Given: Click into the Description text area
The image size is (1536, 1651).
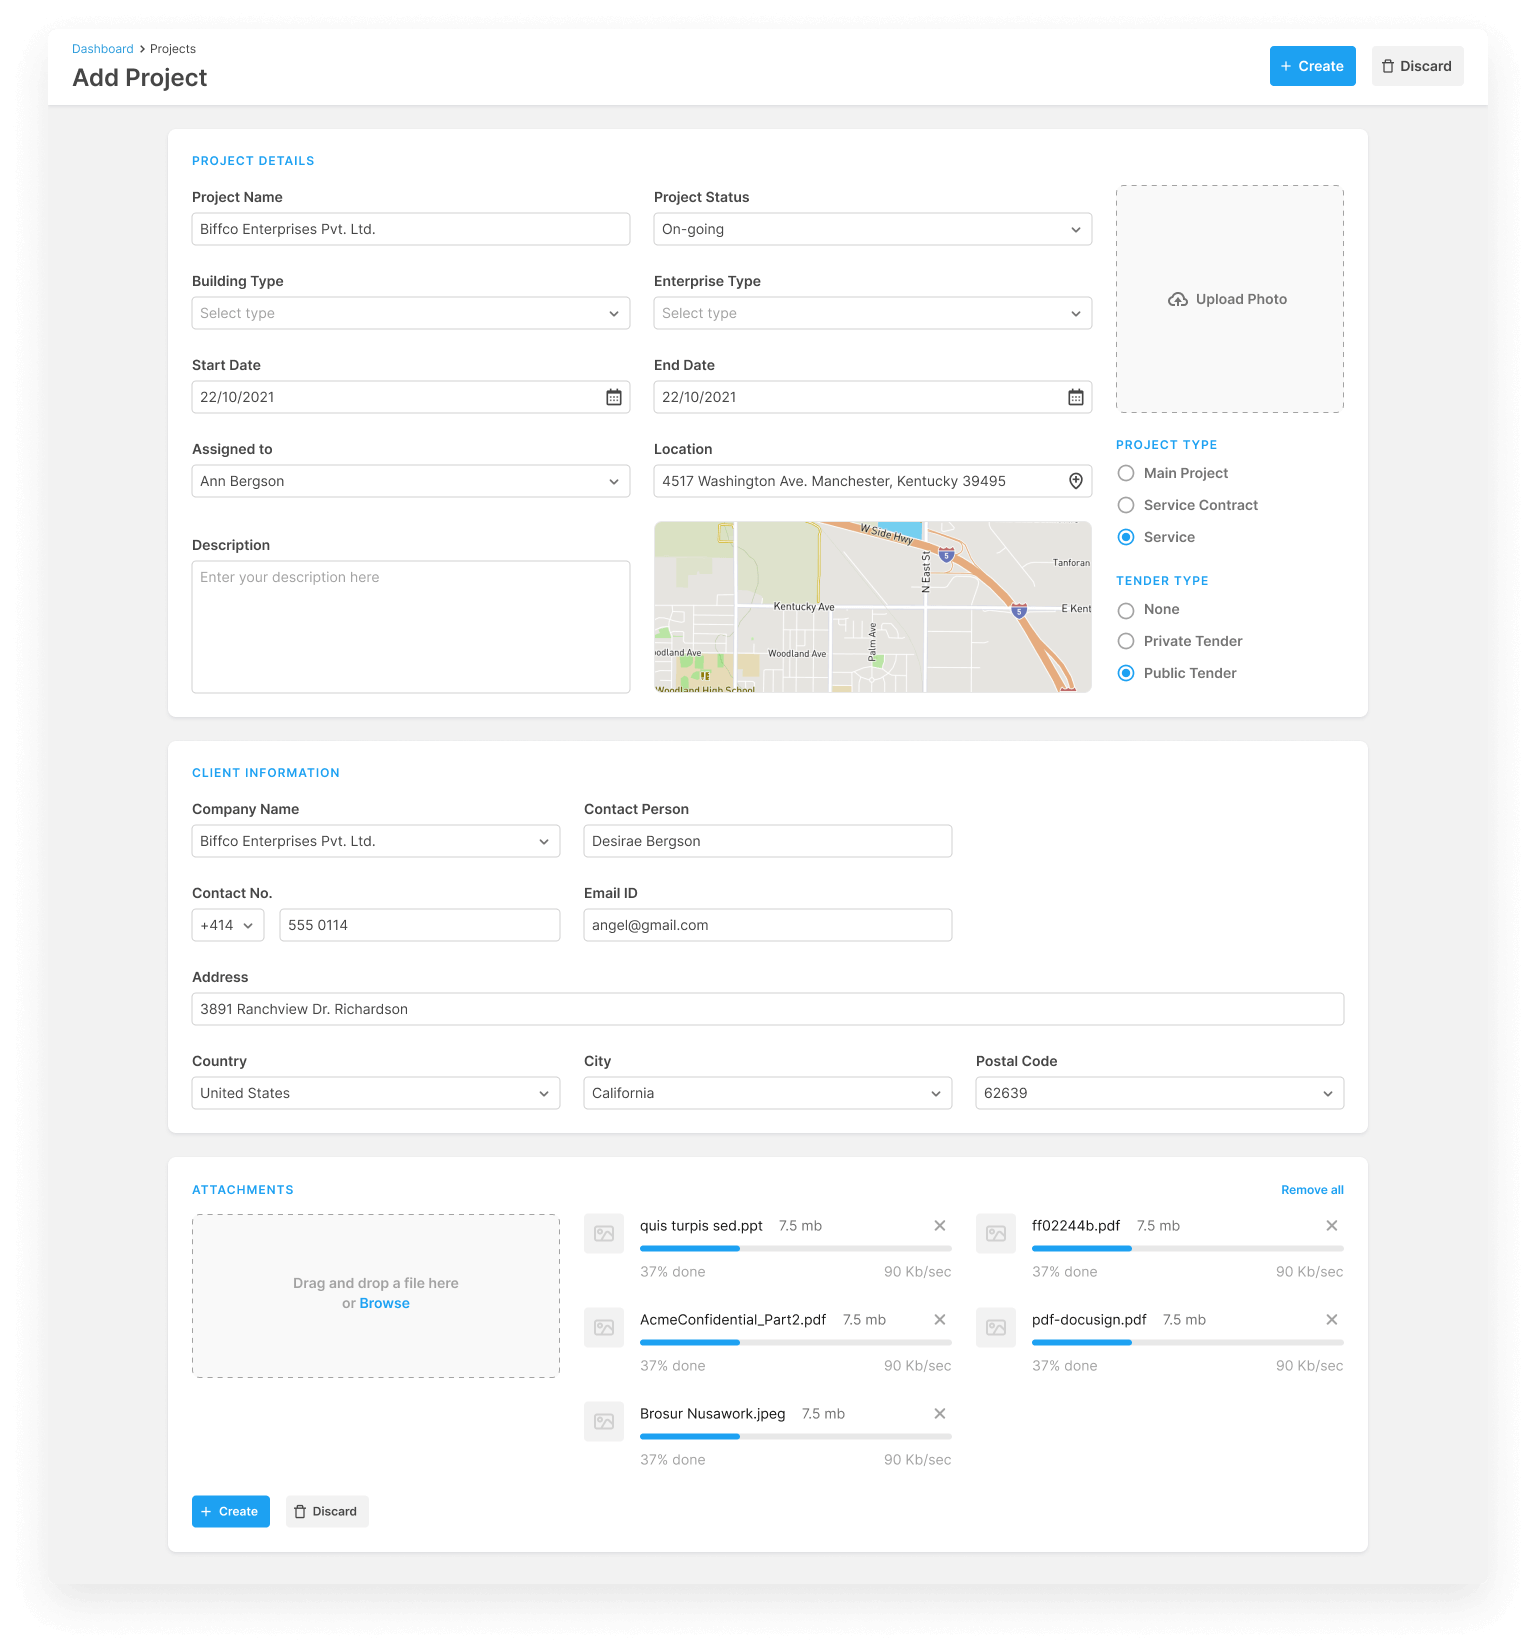Looking at the screenshot, I should [x=410, y=627].
